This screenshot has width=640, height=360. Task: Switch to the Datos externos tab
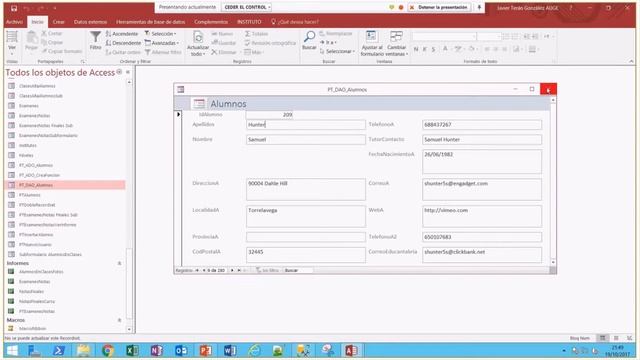point(91,22)
